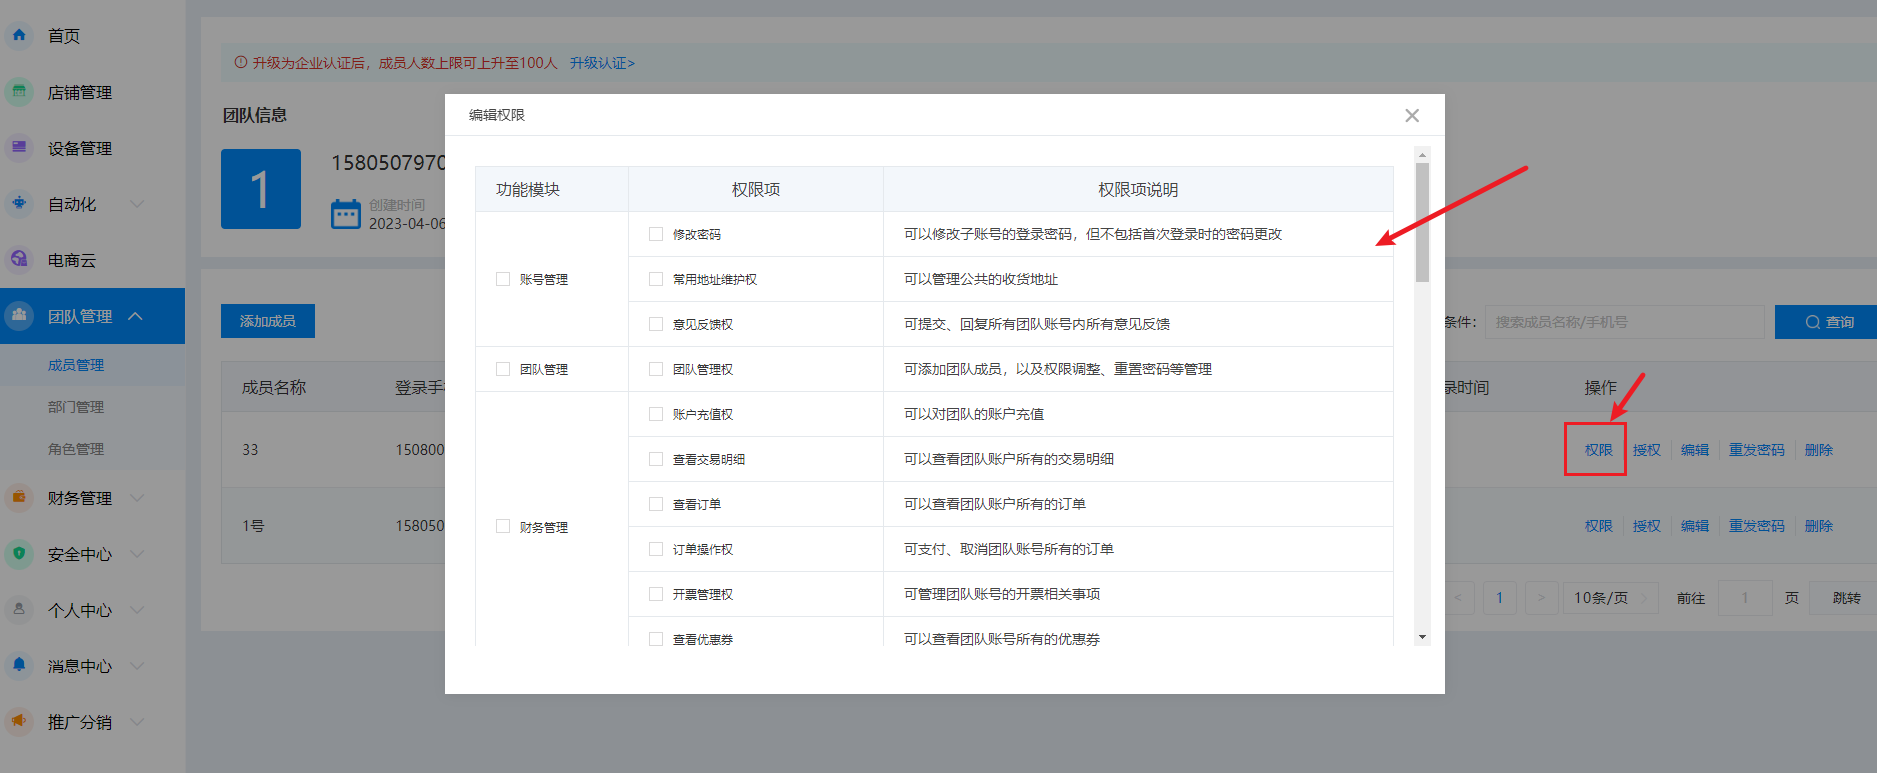
Task: Click the calendar icon by 创建时间
Action: tap(346, 214)
